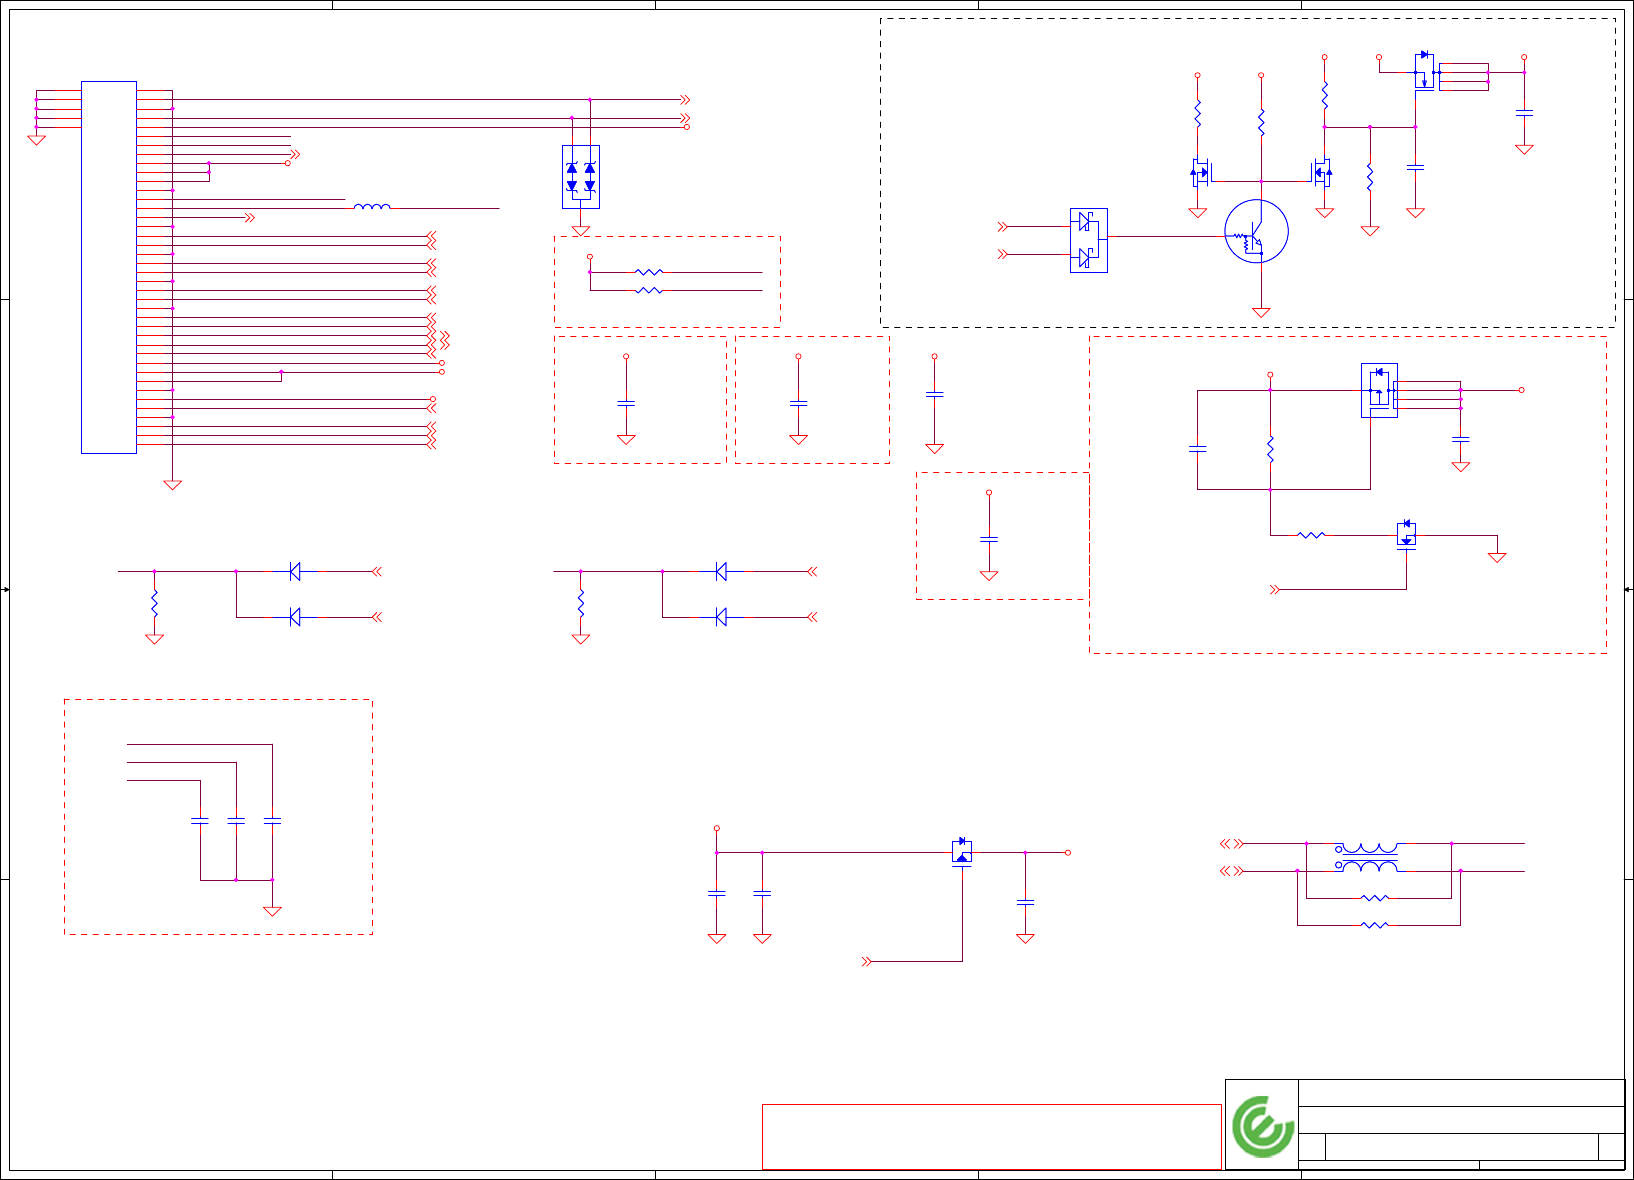The image size is (1634, 1180).
Task: Select the output capacitor right of the bottom-center MOSFET
Action: 1025,902
